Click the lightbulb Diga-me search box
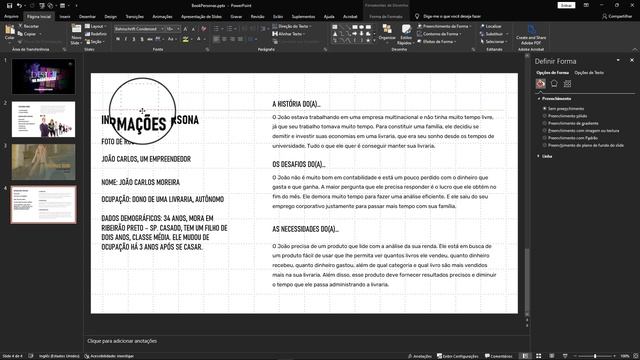640x360 pixels. 449,16
